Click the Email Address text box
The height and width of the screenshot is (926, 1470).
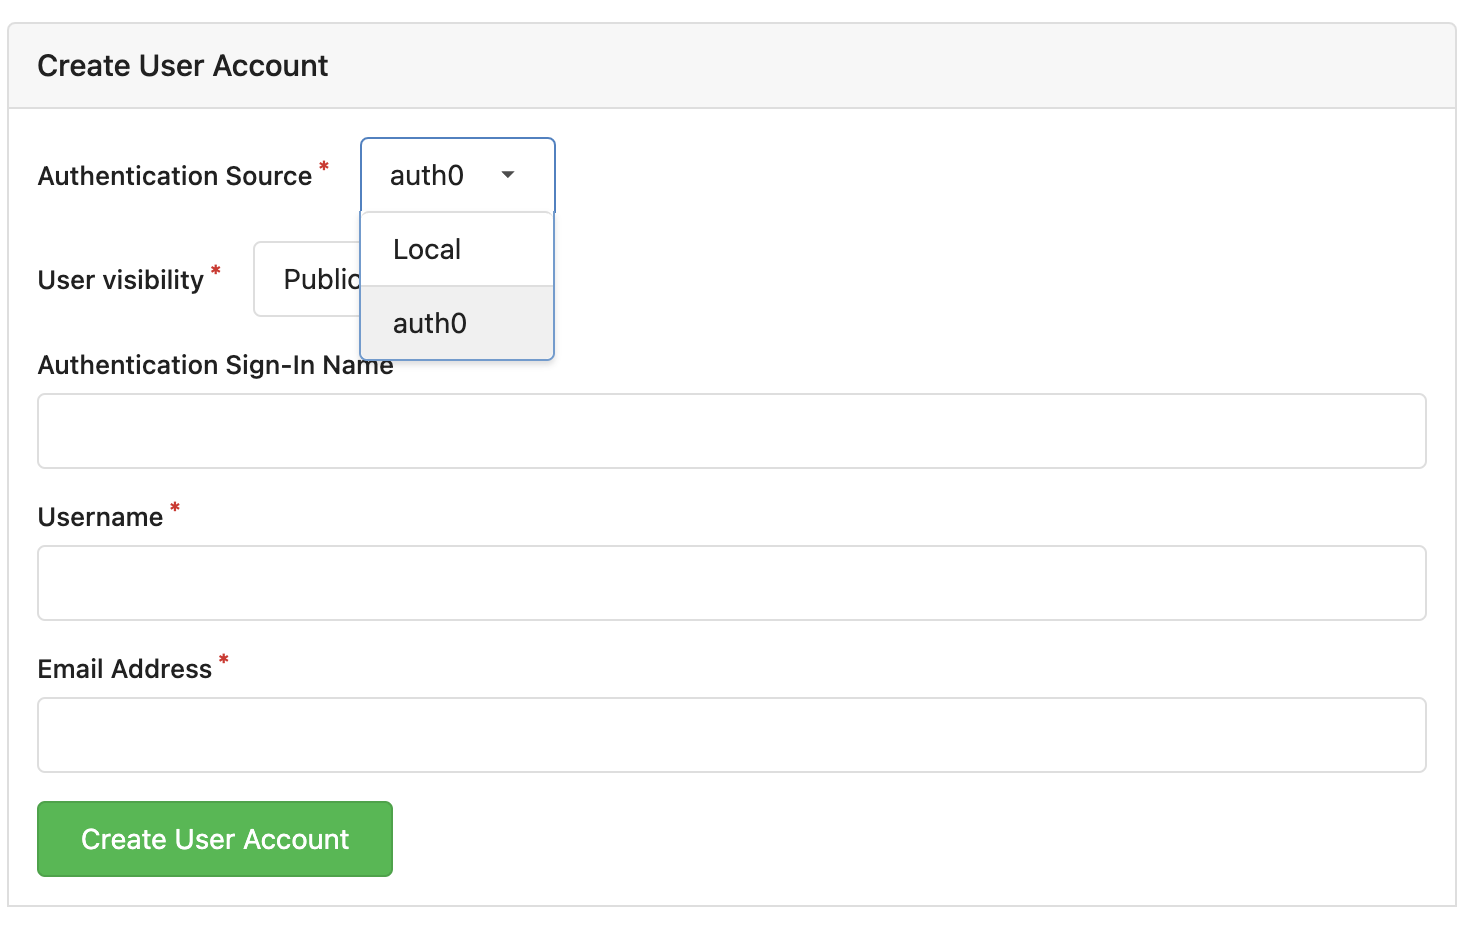pos(731,735)
